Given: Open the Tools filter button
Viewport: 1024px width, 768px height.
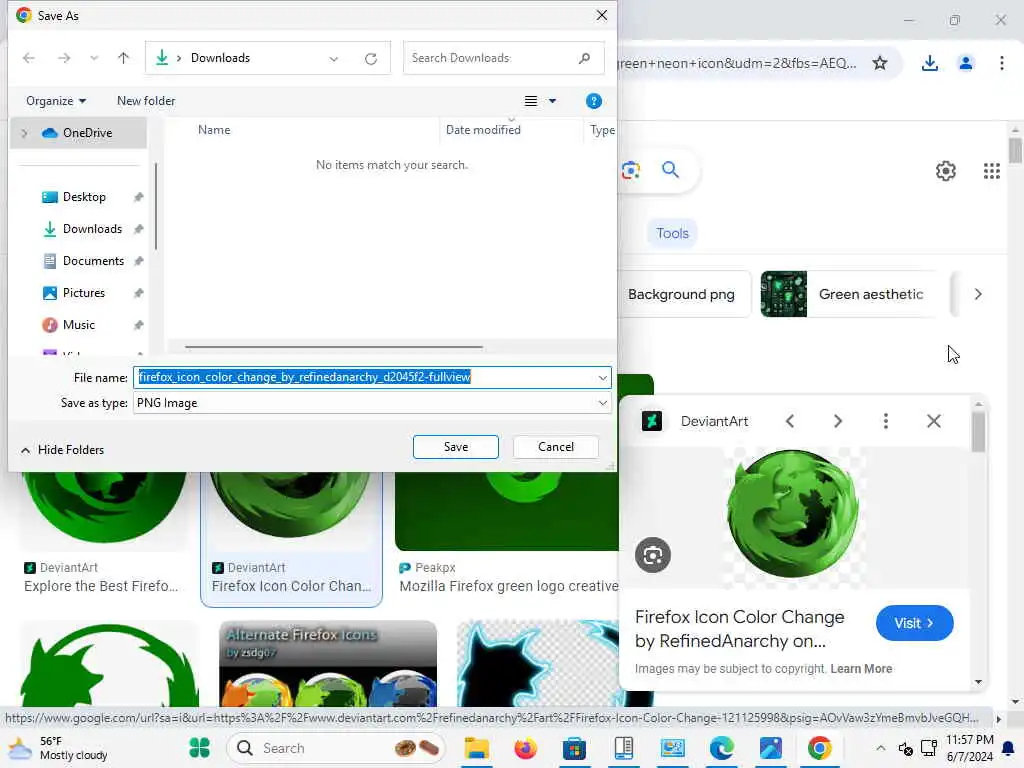Looking at the screenshot, I should [672, 233].
